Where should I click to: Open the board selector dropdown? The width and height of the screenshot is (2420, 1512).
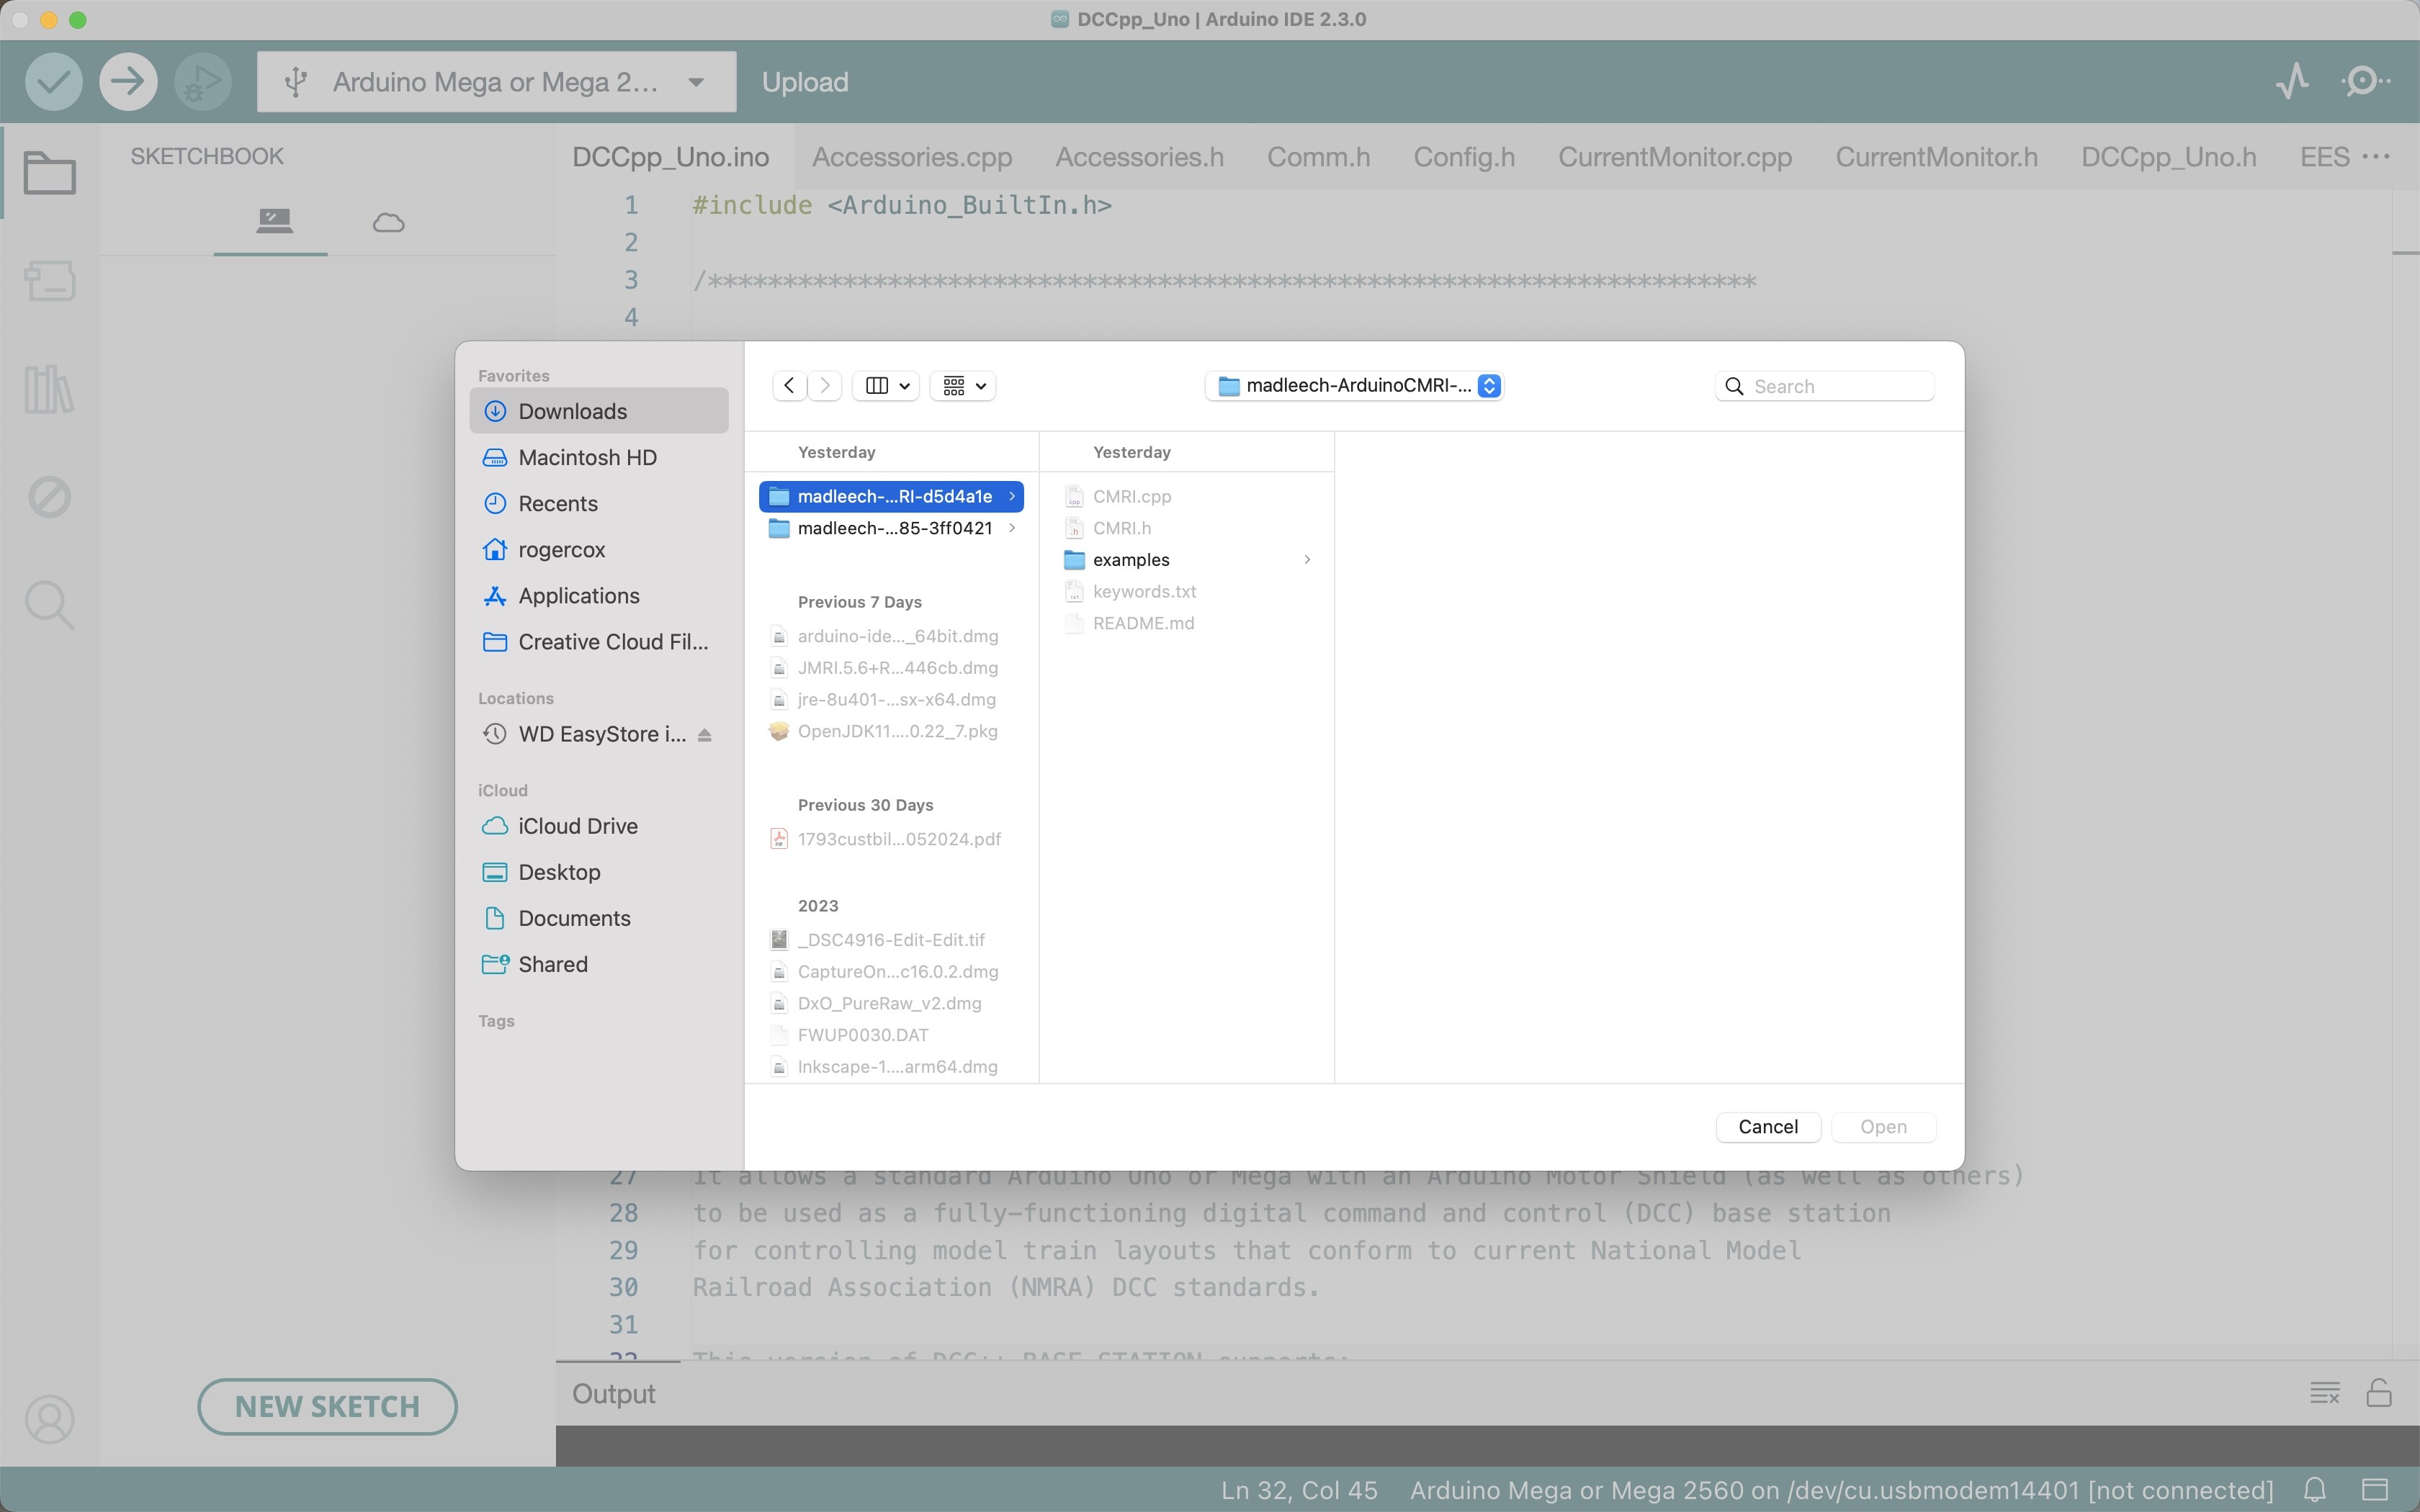[x=496, y=82]
